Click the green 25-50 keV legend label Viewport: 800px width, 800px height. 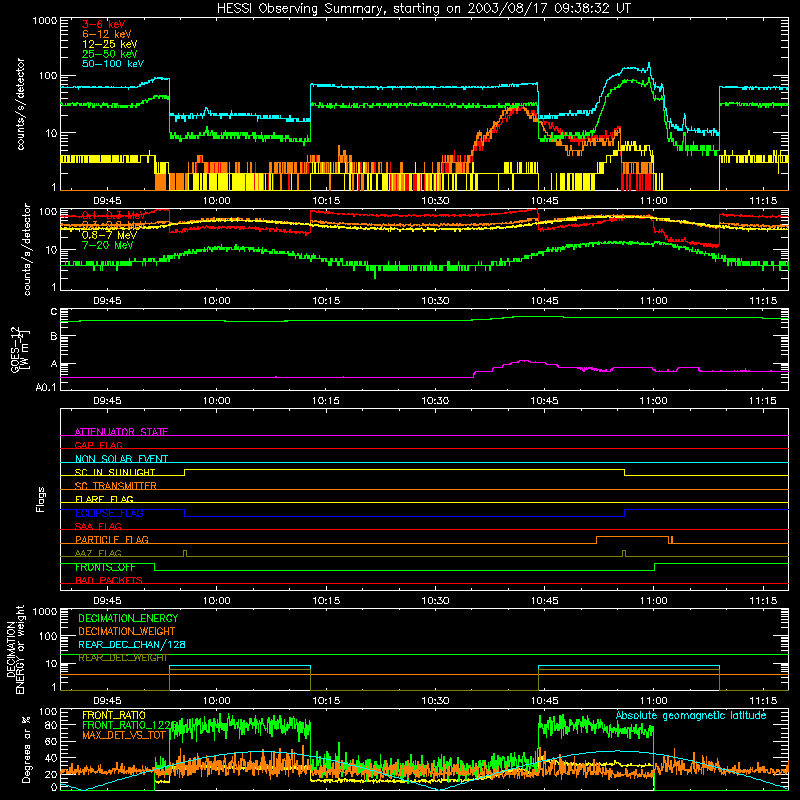[109, 54]
